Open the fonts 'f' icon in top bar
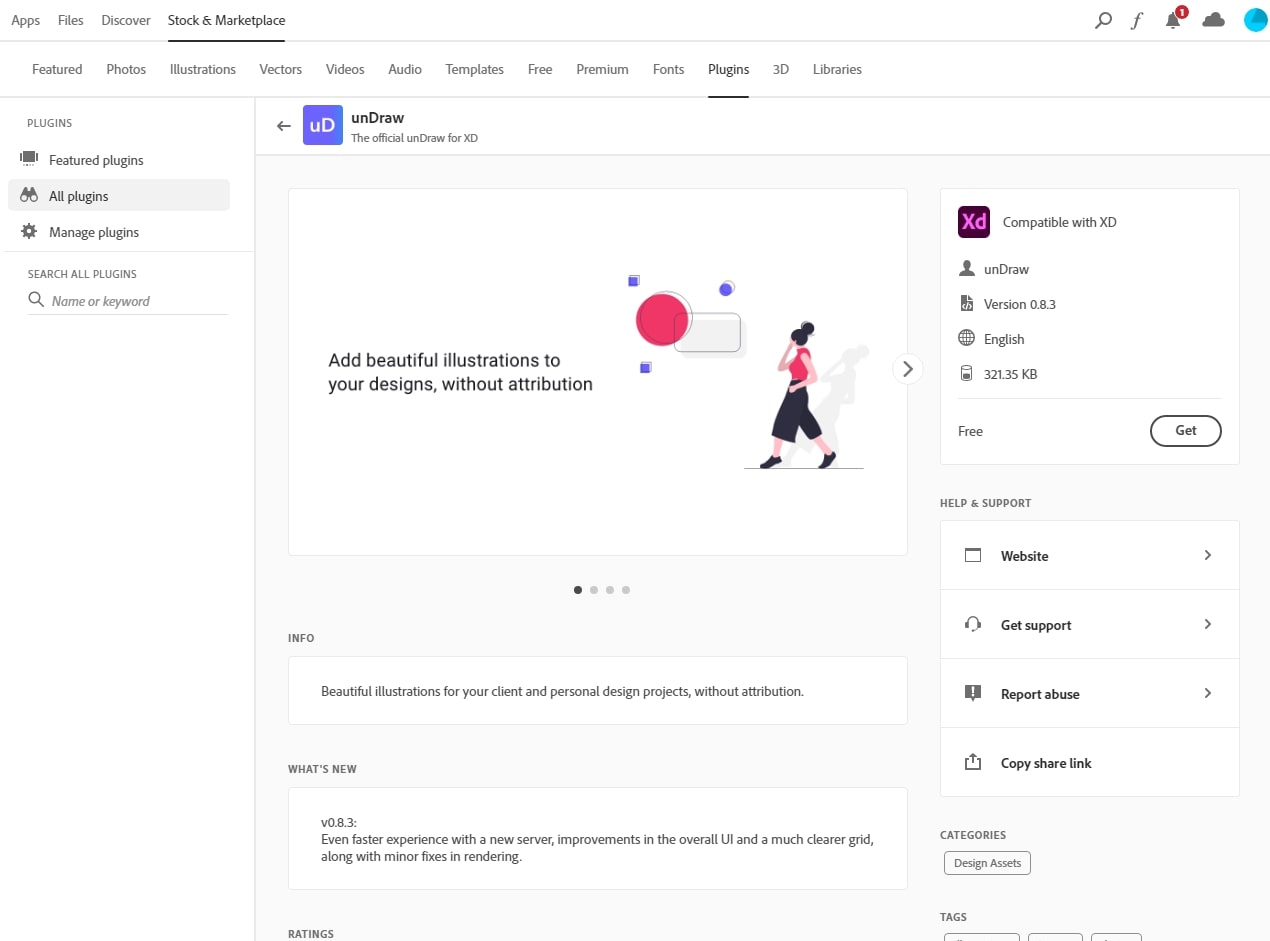 tap(1137, 20)
